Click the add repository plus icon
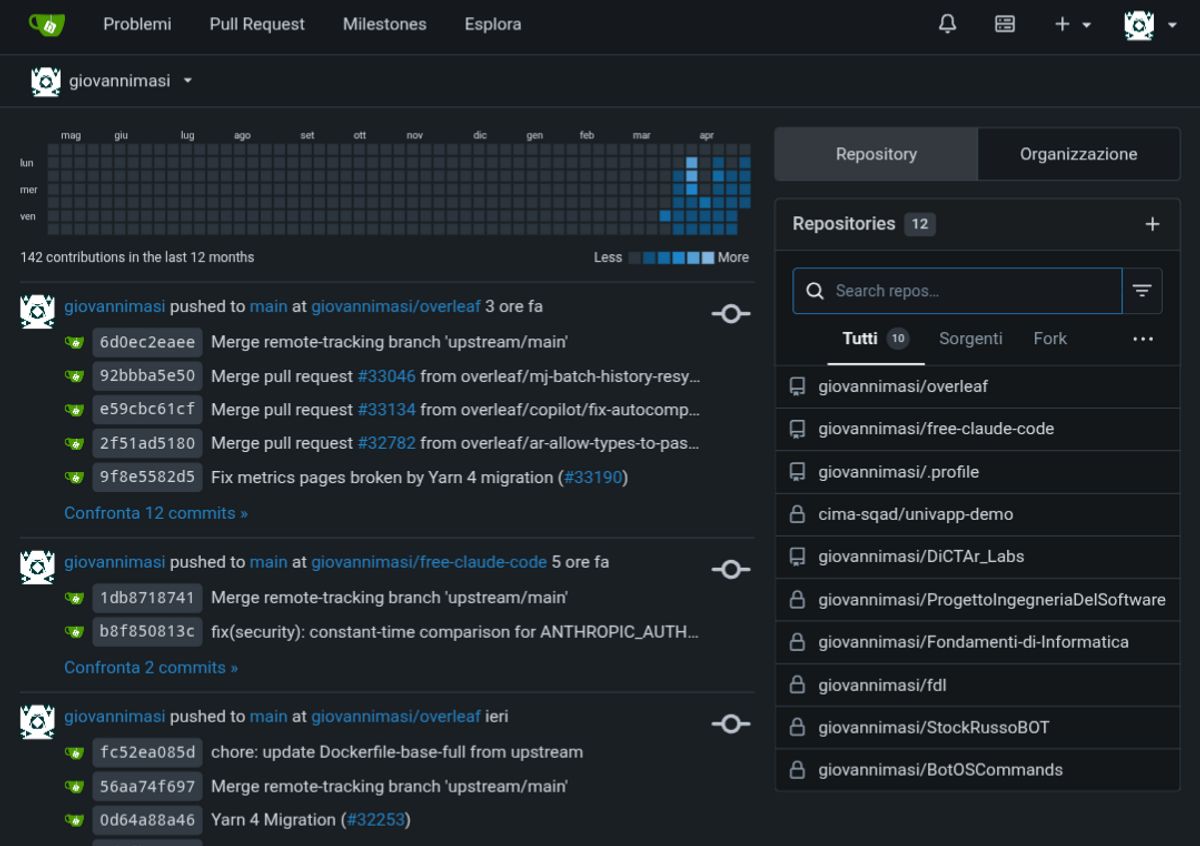This screenshot has height=846, width=1200. [x=1152, y=224]
